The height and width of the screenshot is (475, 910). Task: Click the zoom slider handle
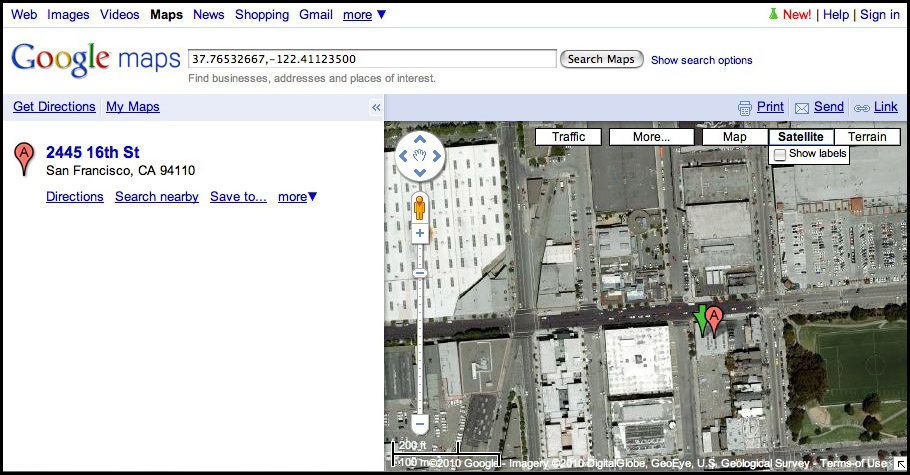click(420, 273)
